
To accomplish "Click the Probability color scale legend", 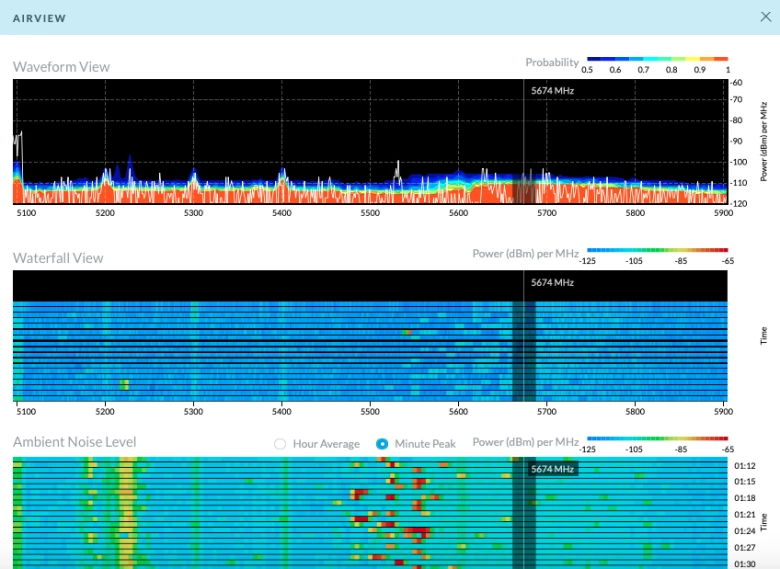I will pos(657,60).
